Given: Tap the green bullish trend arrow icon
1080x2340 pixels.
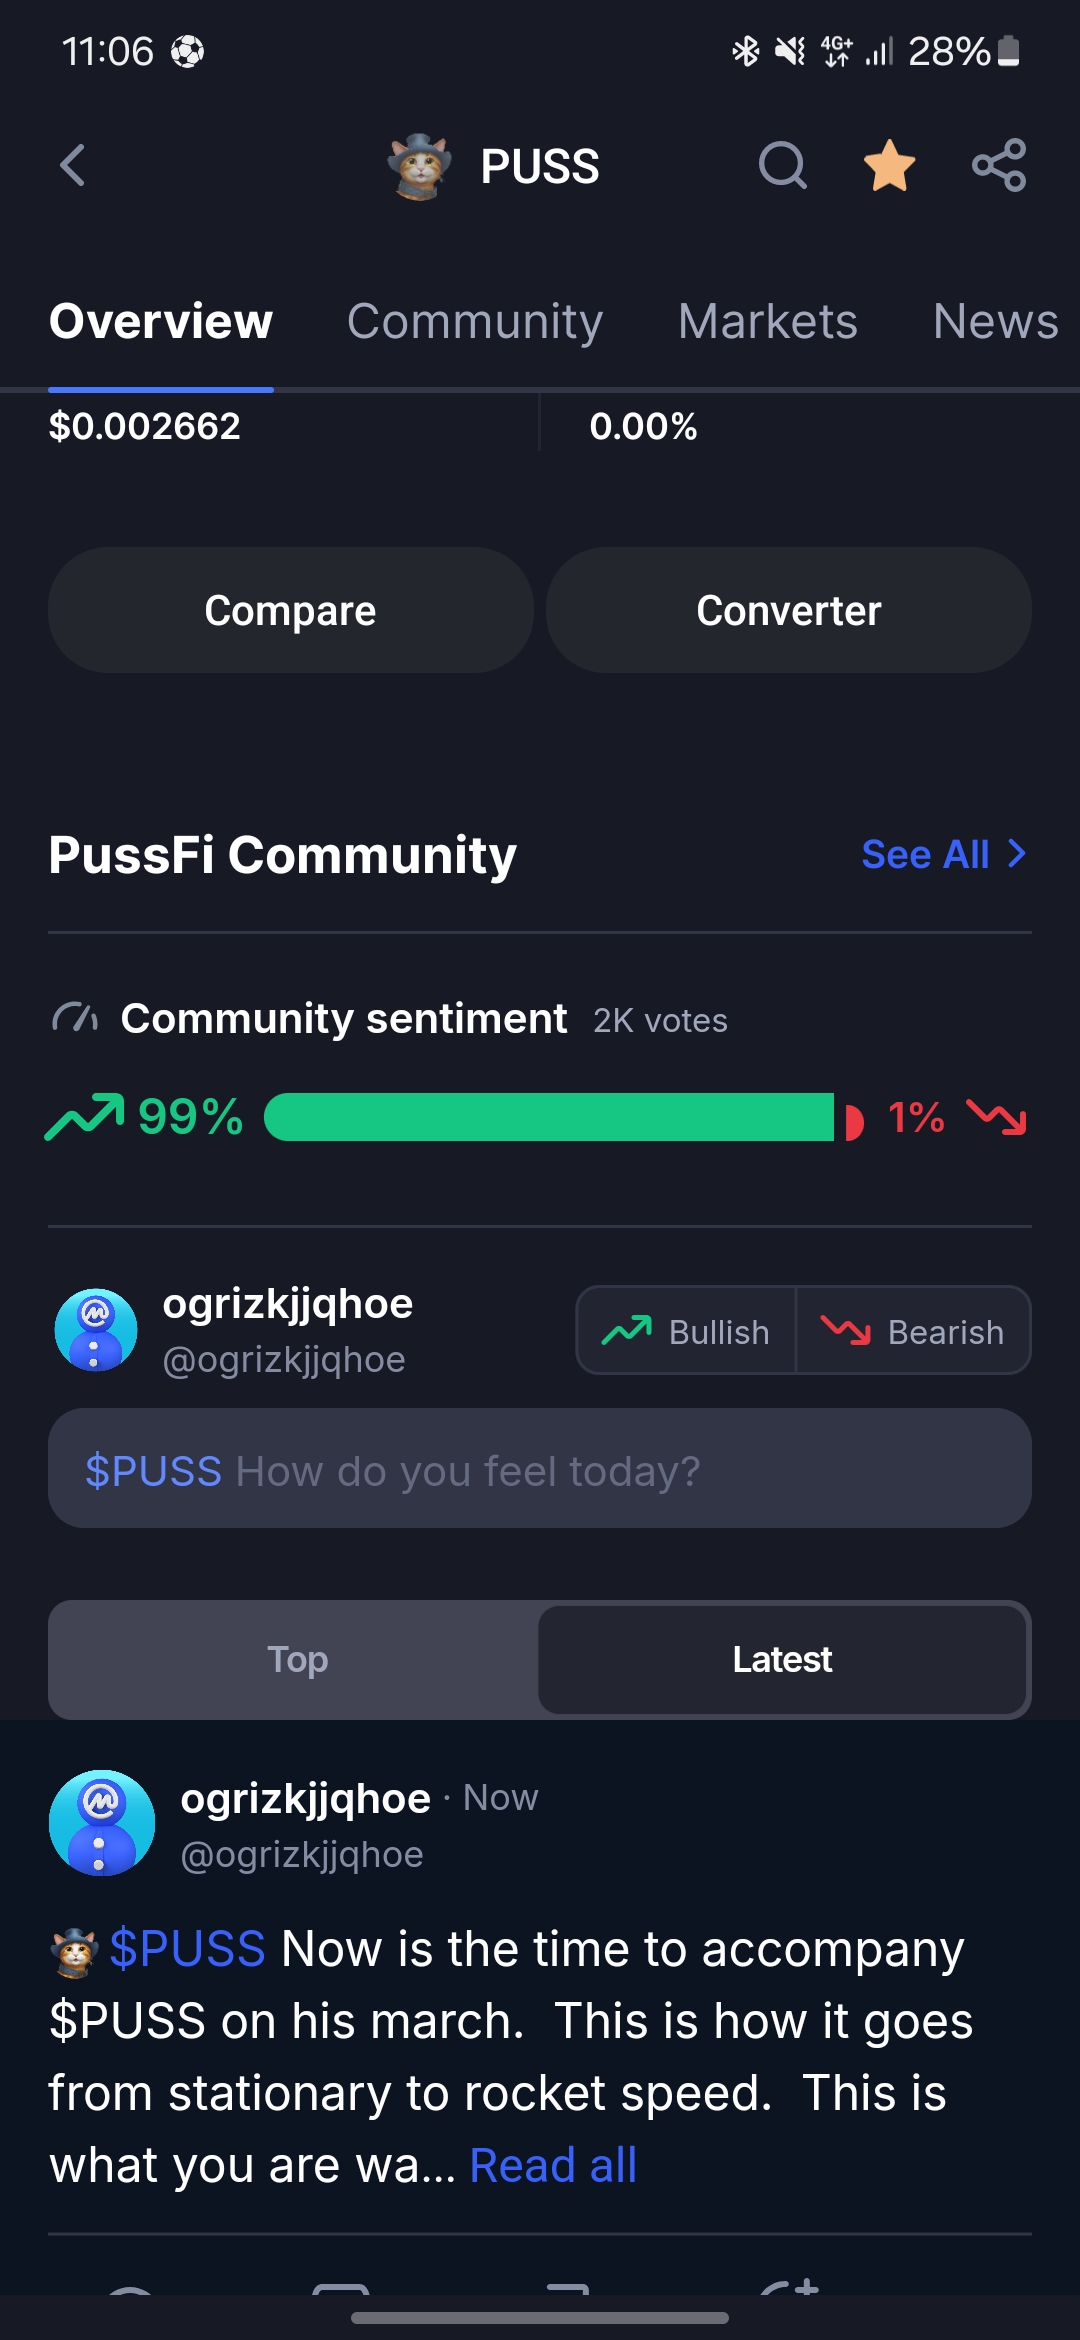Looking at the screenshot, I should (x=85, y=1116).
